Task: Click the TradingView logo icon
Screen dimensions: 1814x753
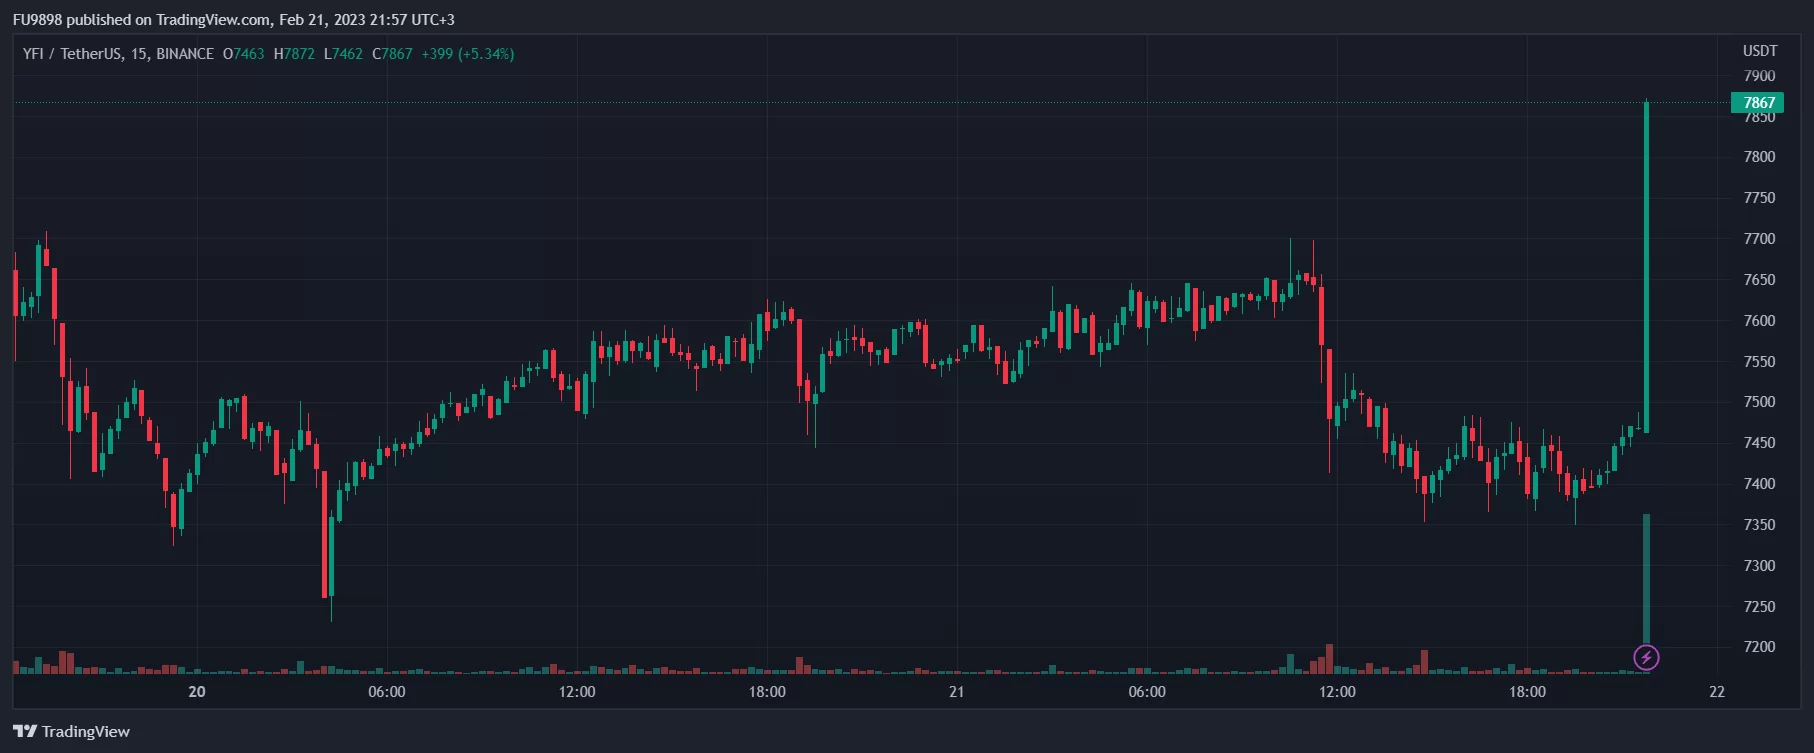Action: pyautogui.click(x=25, y=731)
